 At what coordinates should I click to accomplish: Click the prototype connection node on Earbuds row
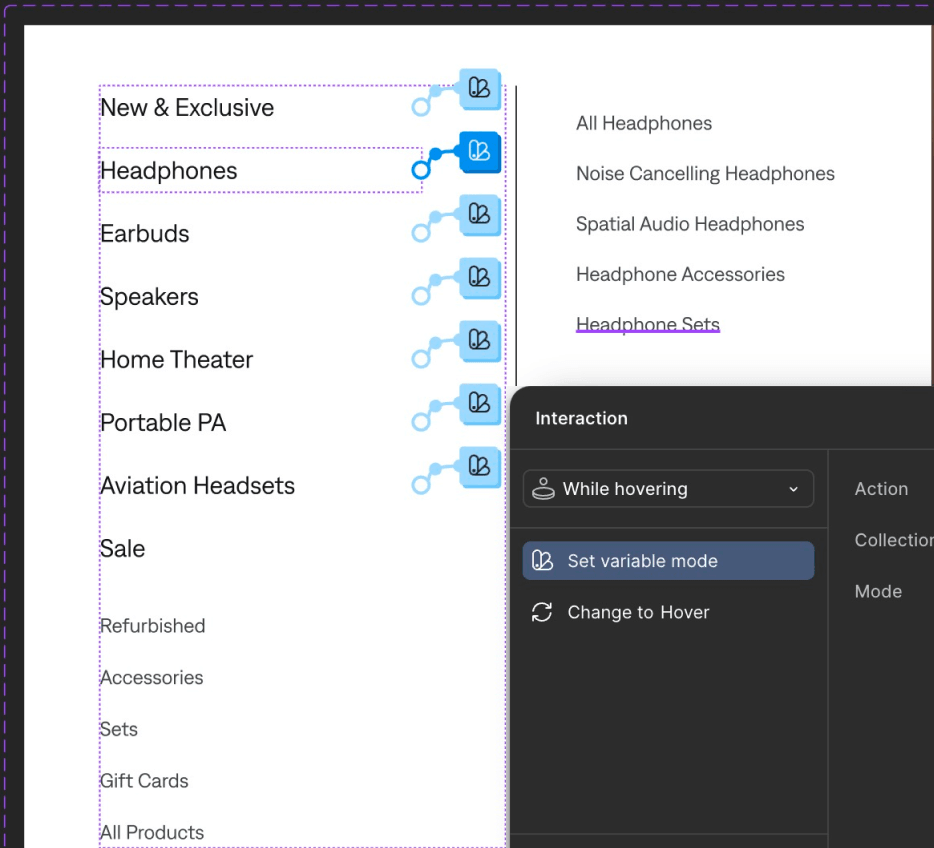(421, 233)
